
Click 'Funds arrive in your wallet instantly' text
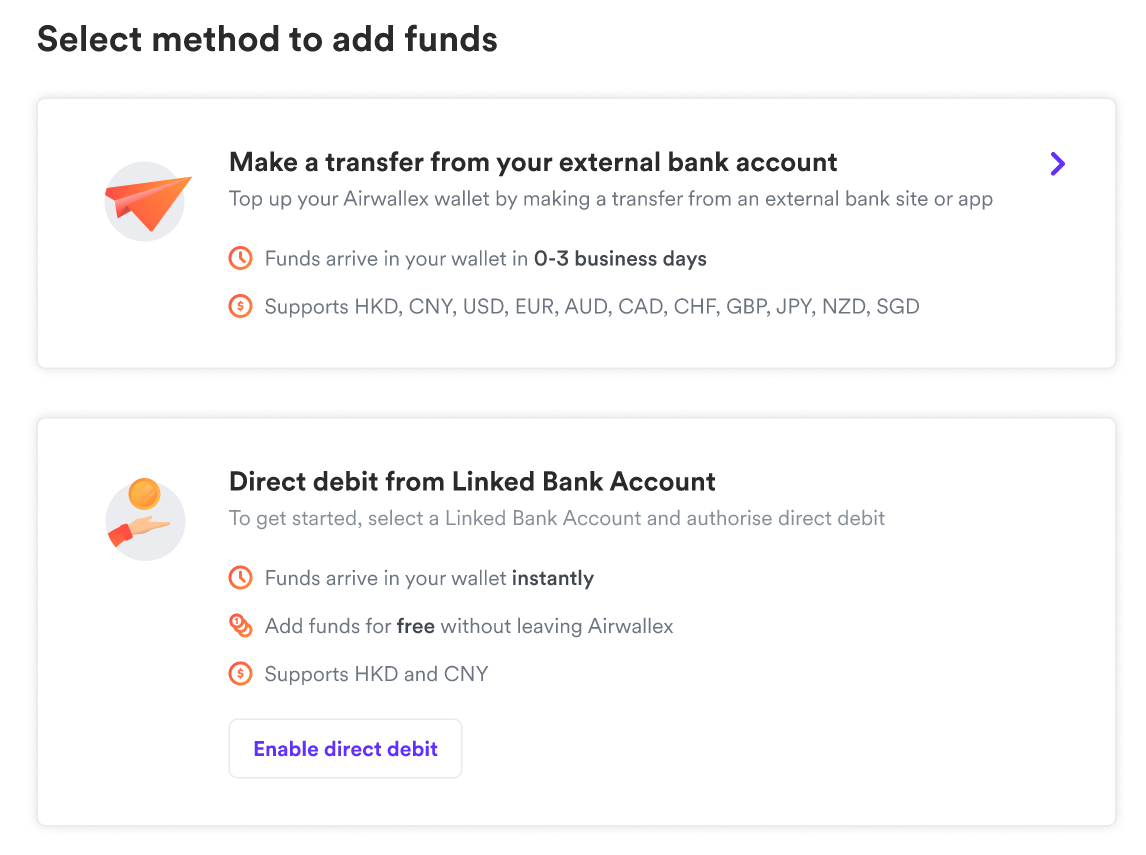click(x=429, y=578)
